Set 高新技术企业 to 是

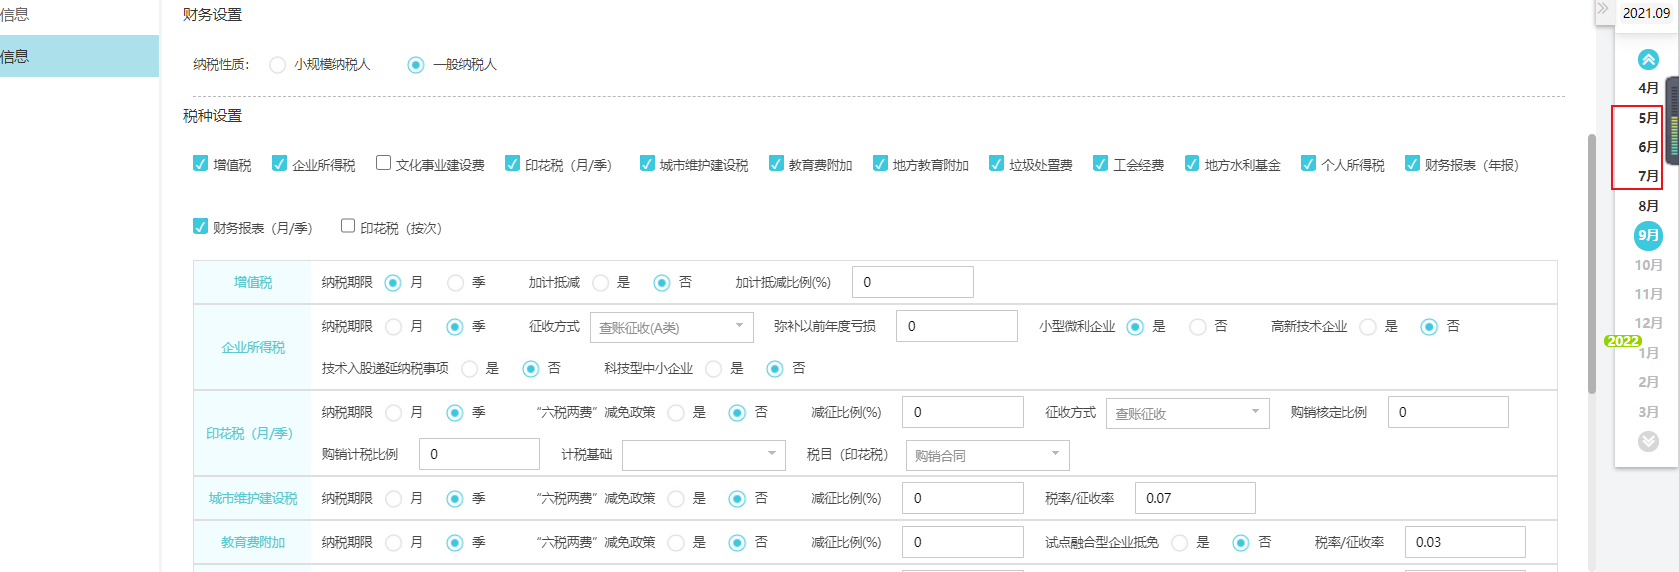[1368, 327]
